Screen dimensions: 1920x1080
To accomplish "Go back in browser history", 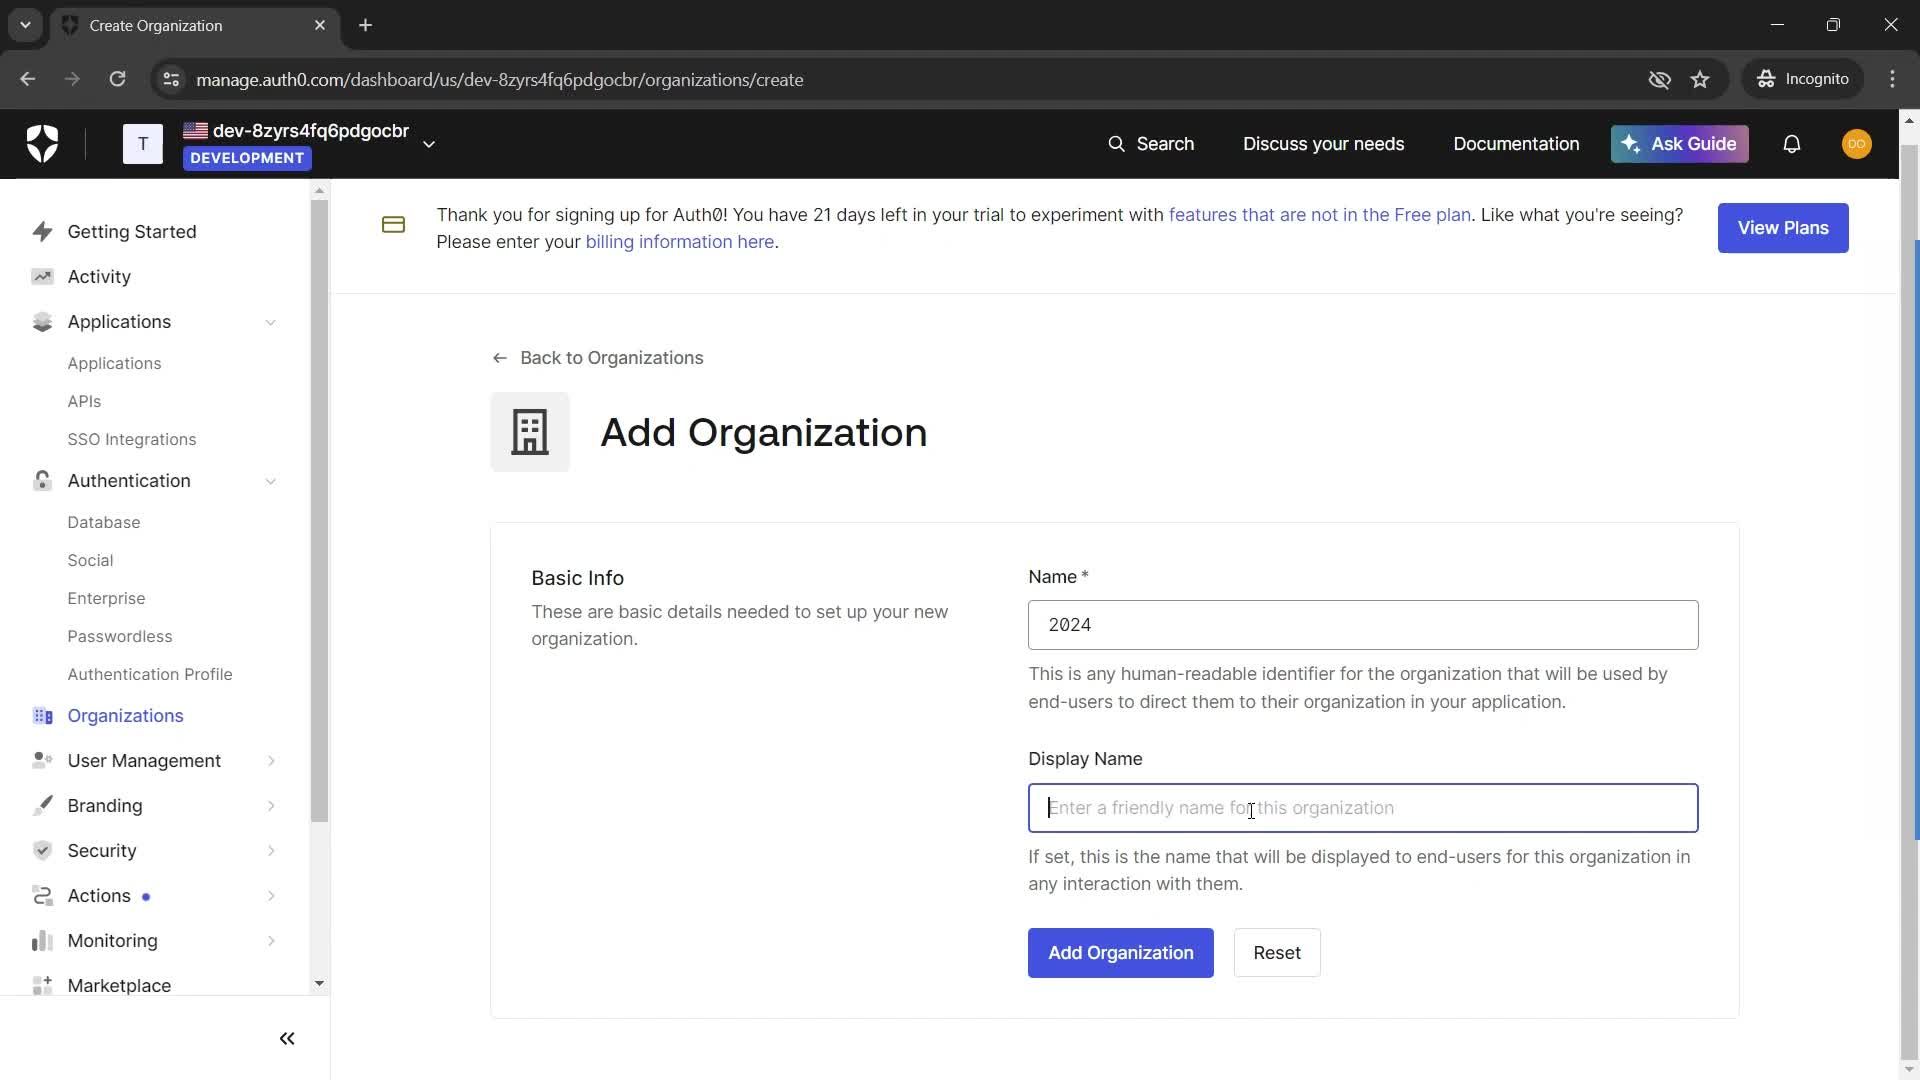I will tap(27, 79).
